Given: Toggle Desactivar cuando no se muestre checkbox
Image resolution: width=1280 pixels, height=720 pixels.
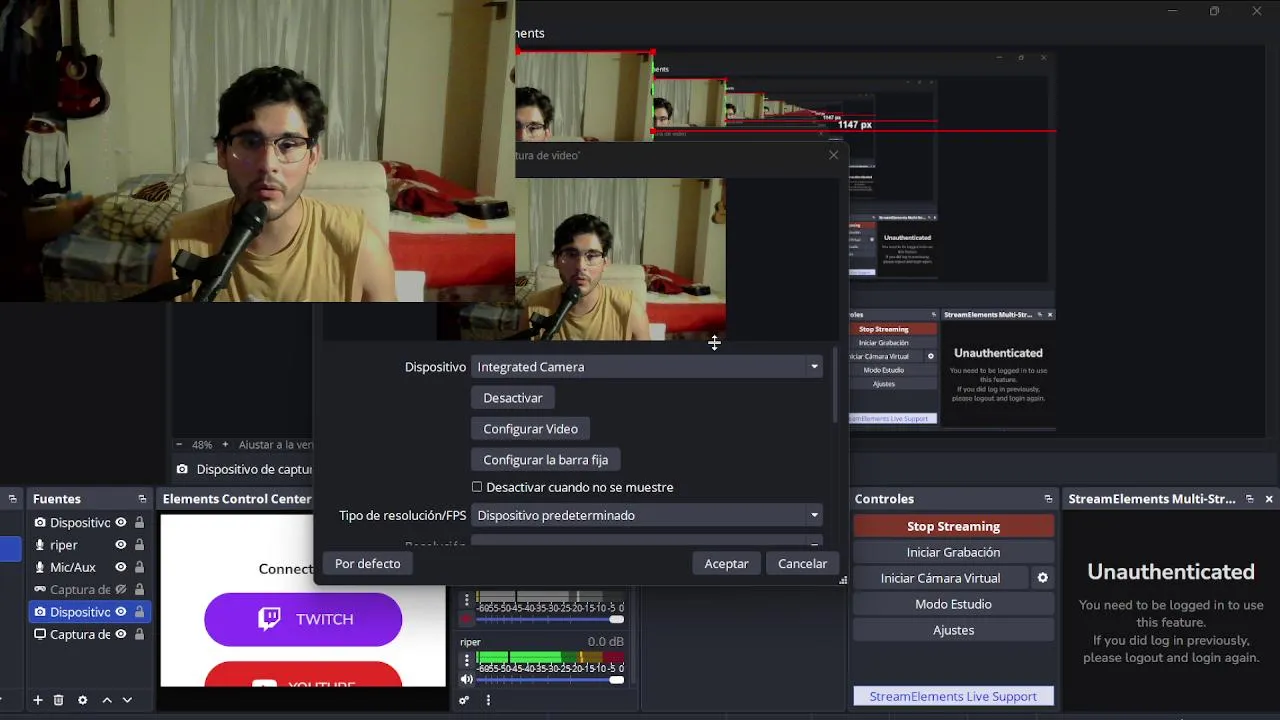Looking at the screenshot, I should (x=477, y=487).
